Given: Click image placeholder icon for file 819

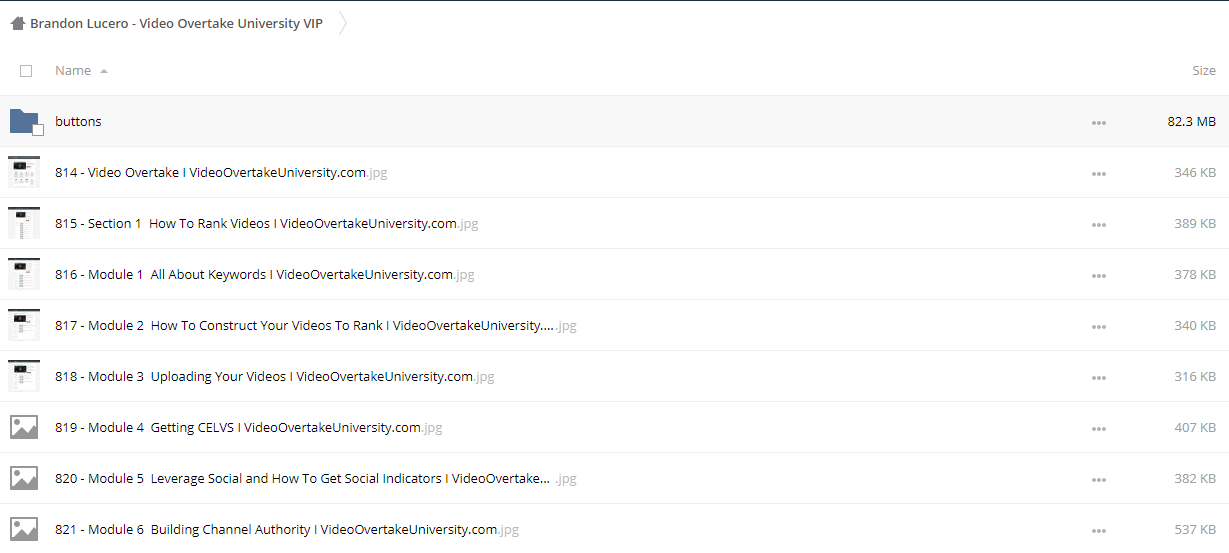Looking at the screenshot, I should pos(24,427).
